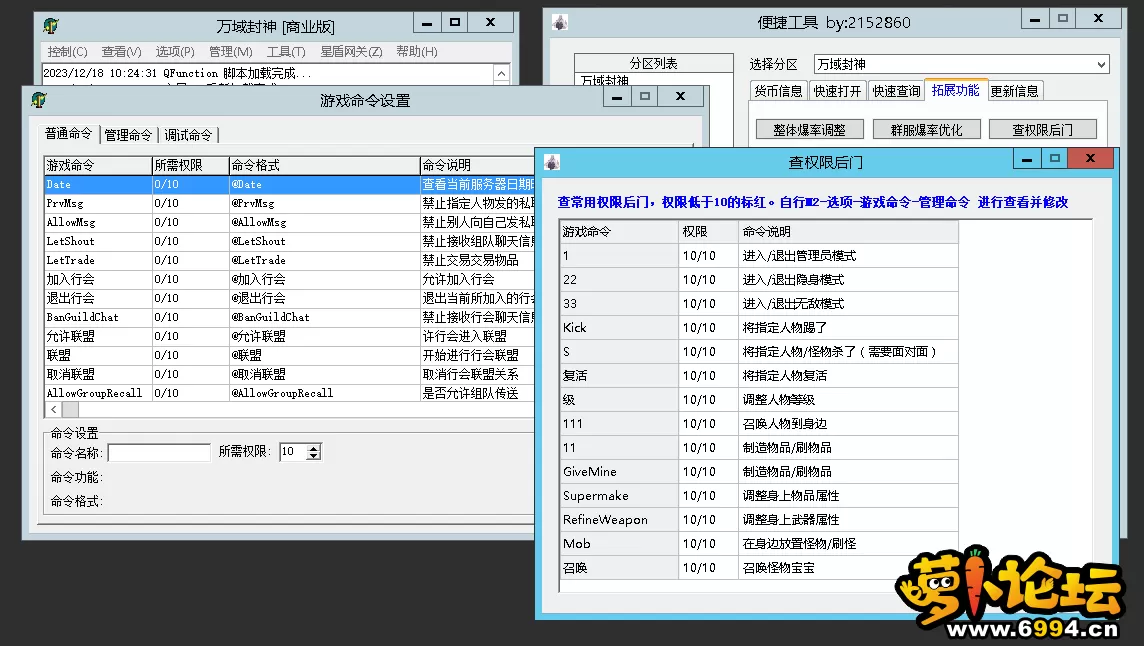Select the 退出行会 command row
1144x646 pixels.
coord(290,299)
